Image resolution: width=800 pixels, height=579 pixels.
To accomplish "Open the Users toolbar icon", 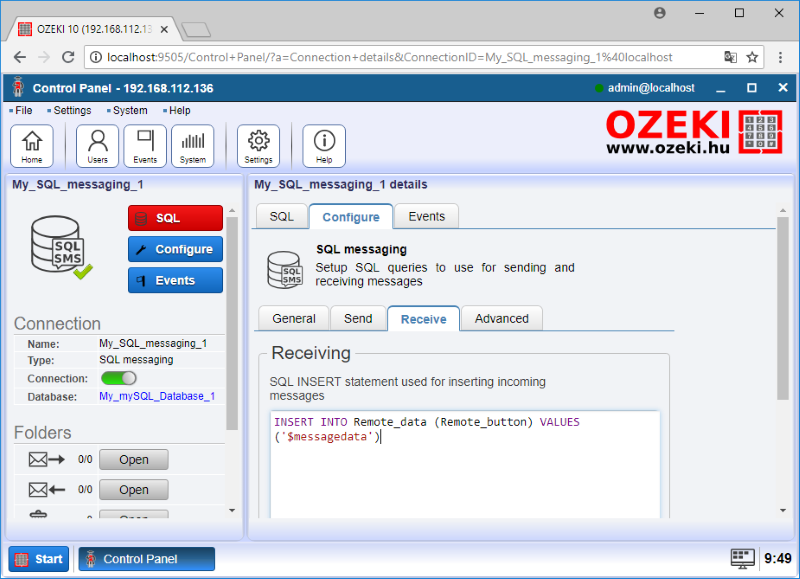I will pos(97,146).
